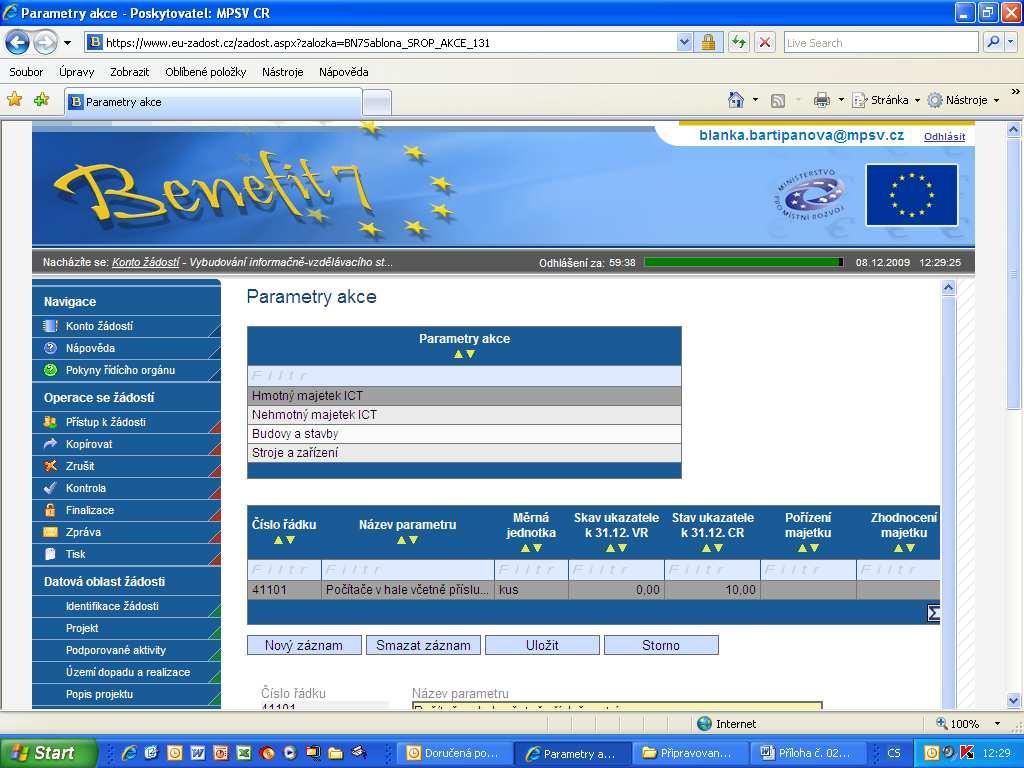
Task: Sort Název parametru column descending
Action: pyautogui.click(x=413, y=540)
